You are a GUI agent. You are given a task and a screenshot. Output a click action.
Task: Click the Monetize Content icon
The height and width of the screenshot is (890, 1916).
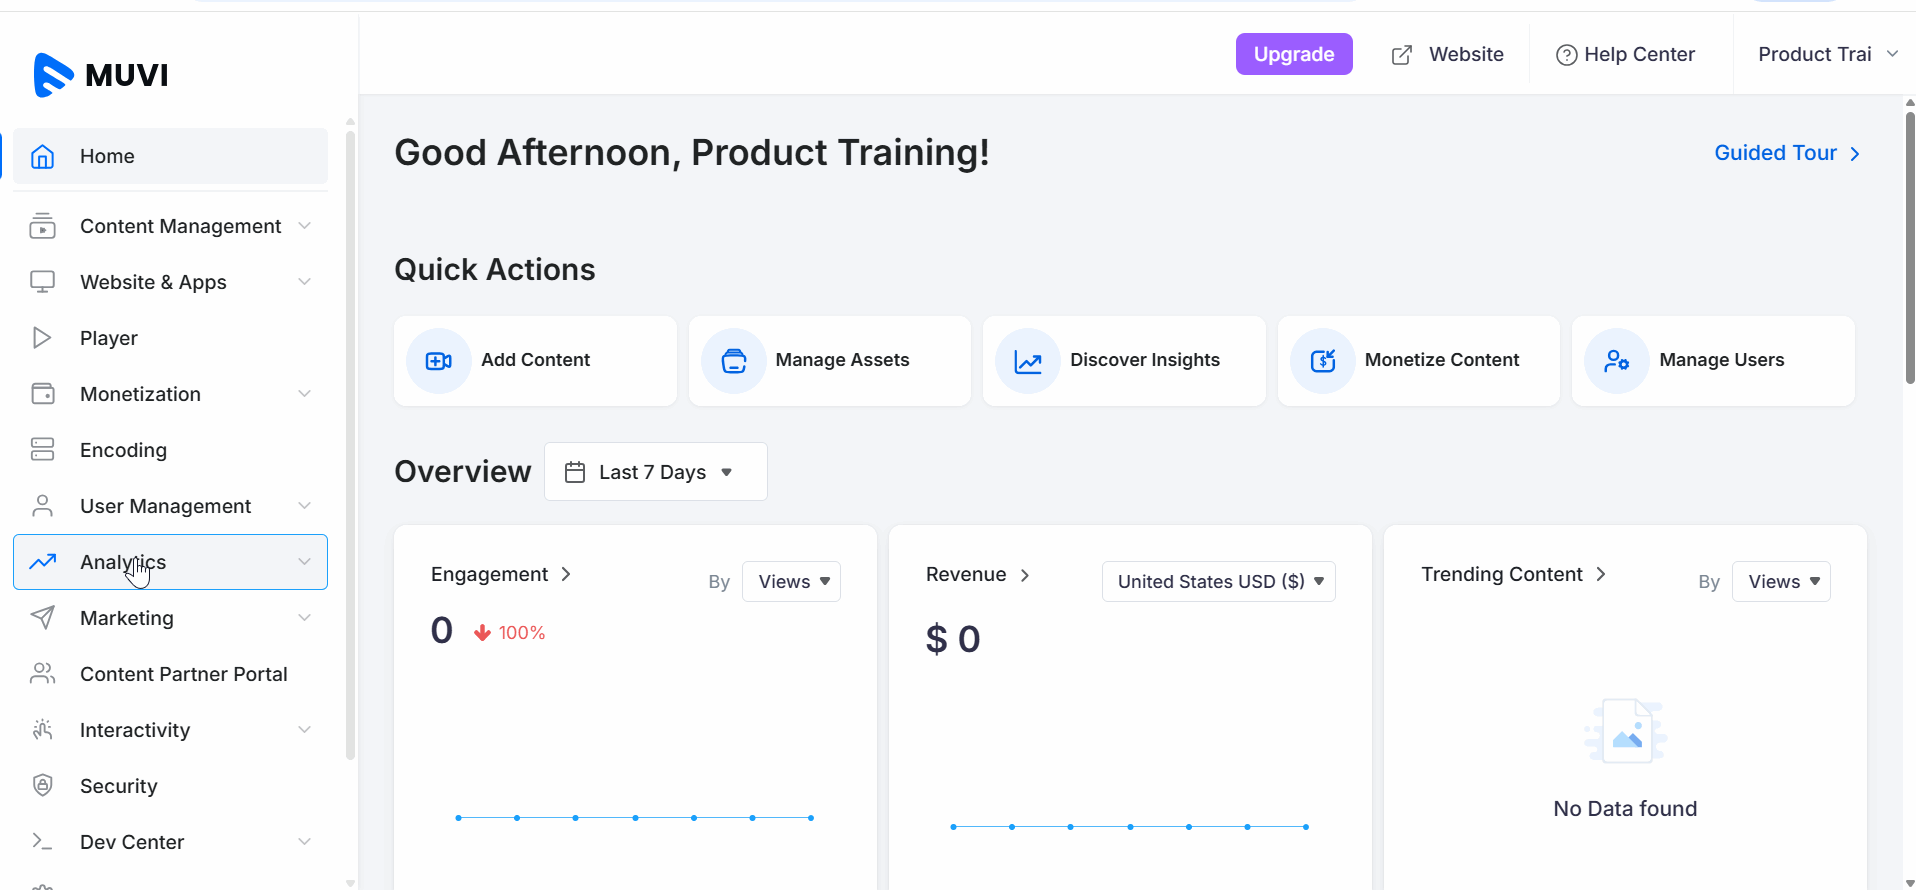point(1322,361)
